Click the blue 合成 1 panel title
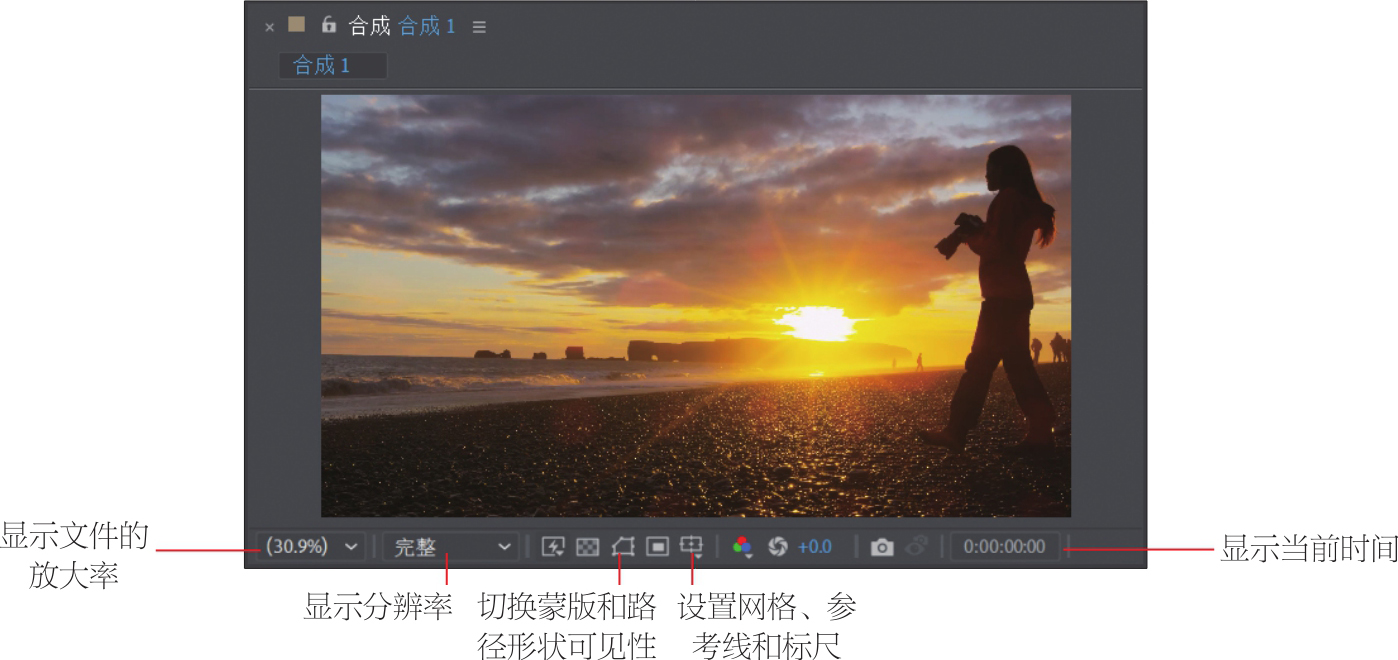Screen dimensions: 1398x660 [427, 26]
